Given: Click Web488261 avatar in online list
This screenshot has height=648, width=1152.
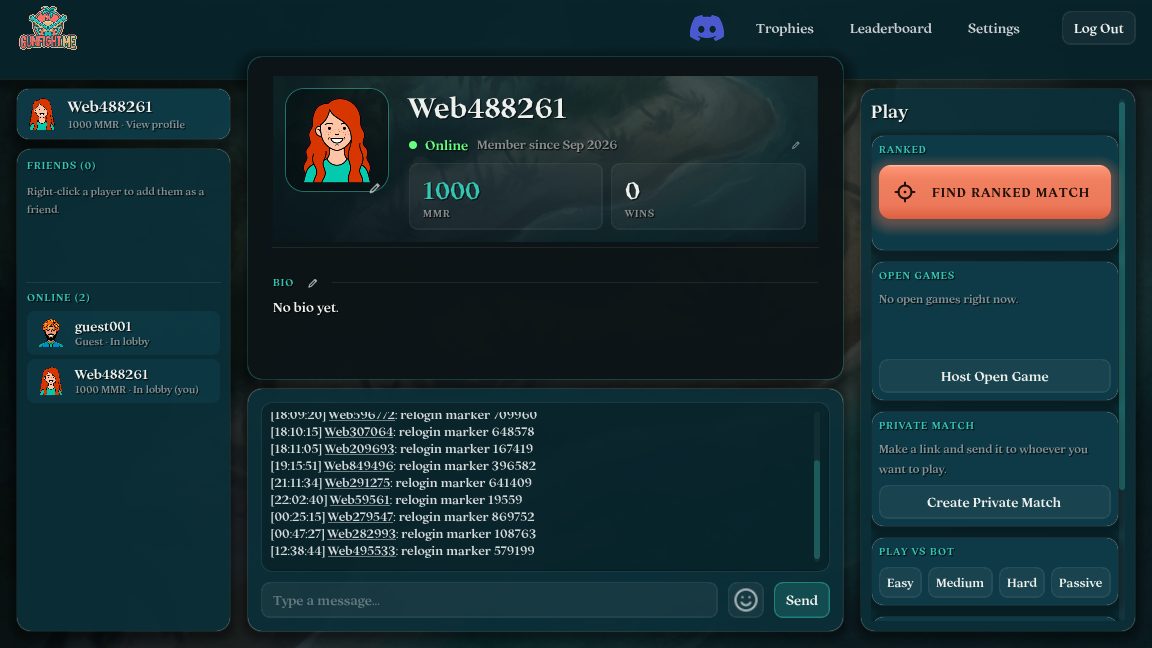Looking at the screenshot, I should 51,381.
